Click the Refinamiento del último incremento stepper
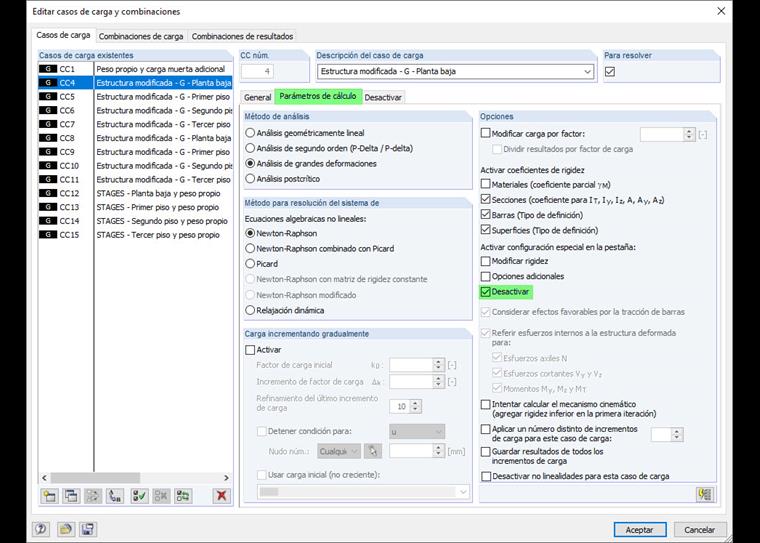Viewport: 760px width, 543px height. [415, 406]
